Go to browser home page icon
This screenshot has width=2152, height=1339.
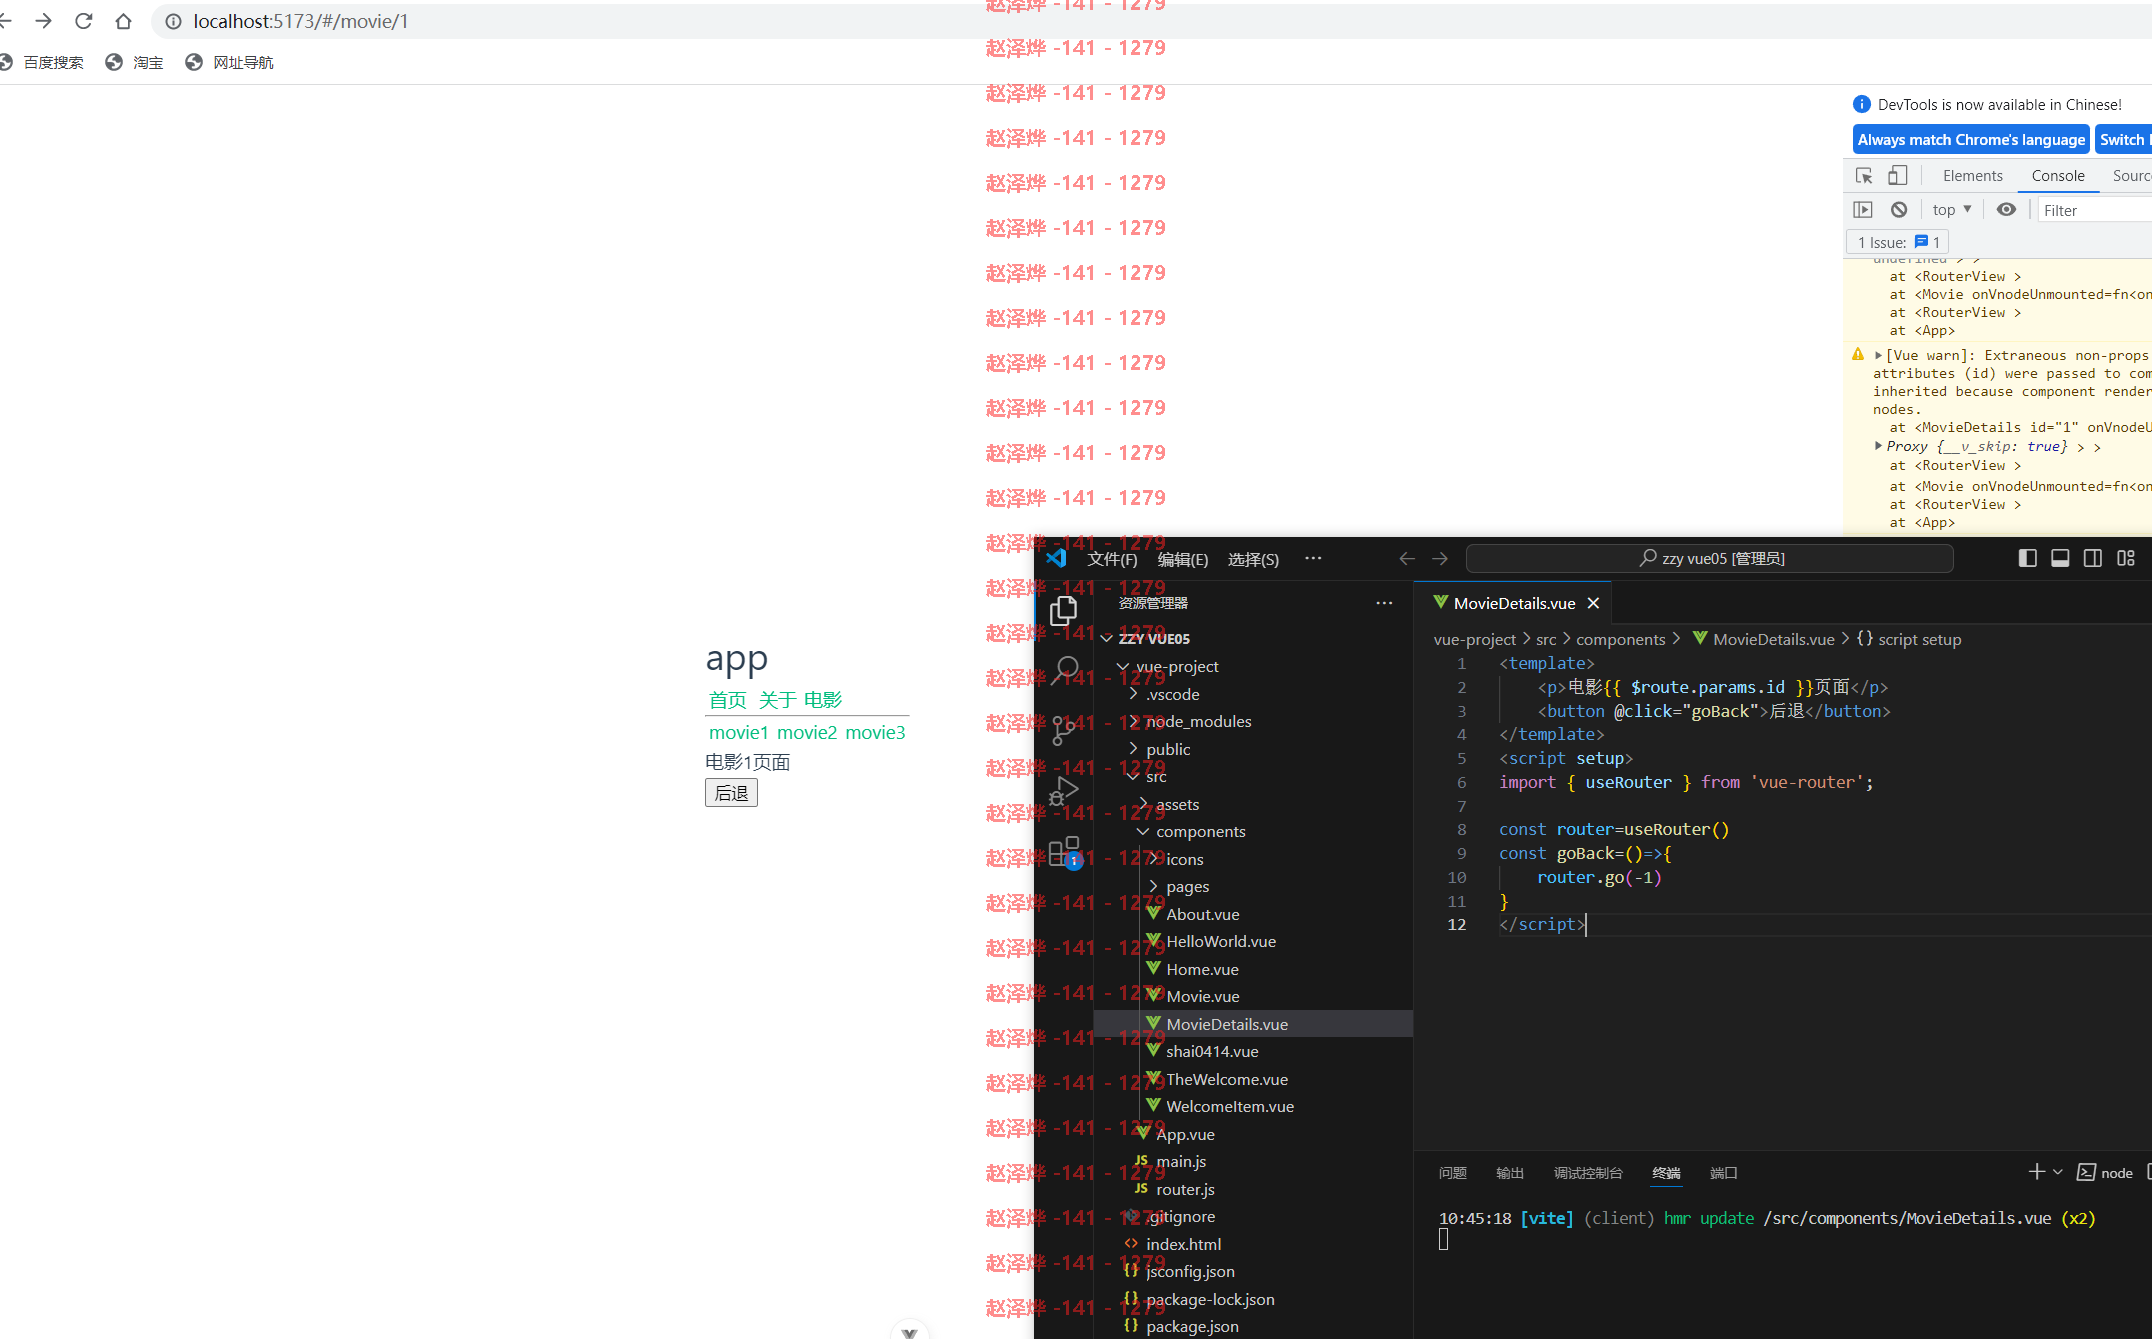coord(123,21)
